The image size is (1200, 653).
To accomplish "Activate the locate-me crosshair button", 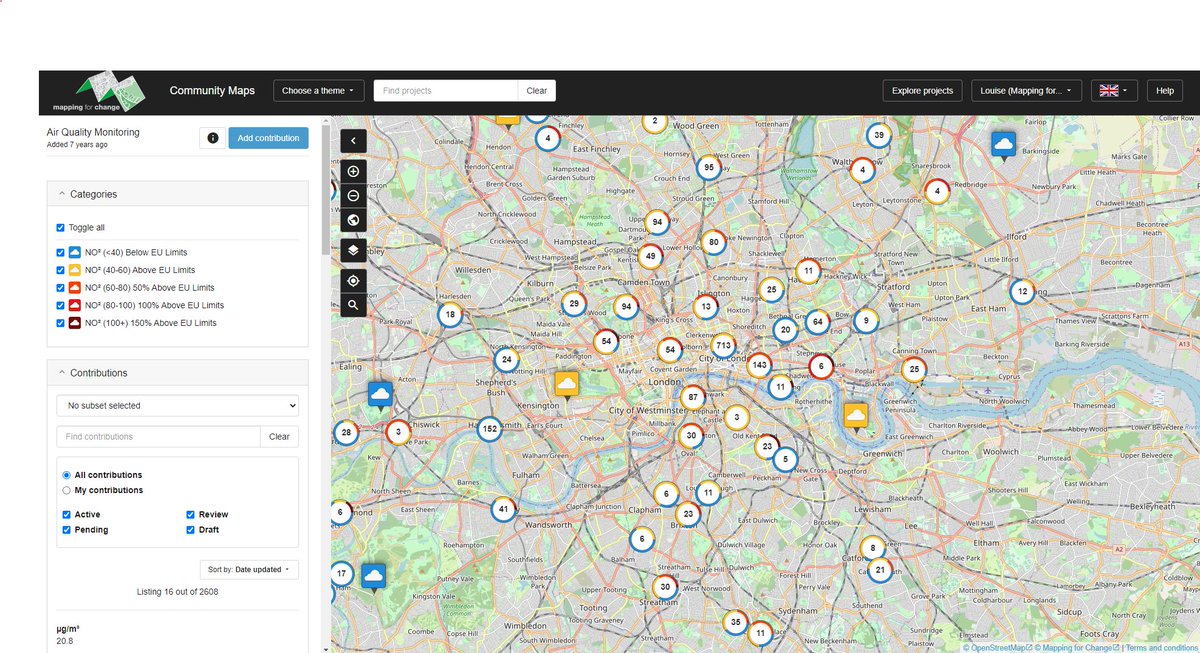I will [354, 279].
